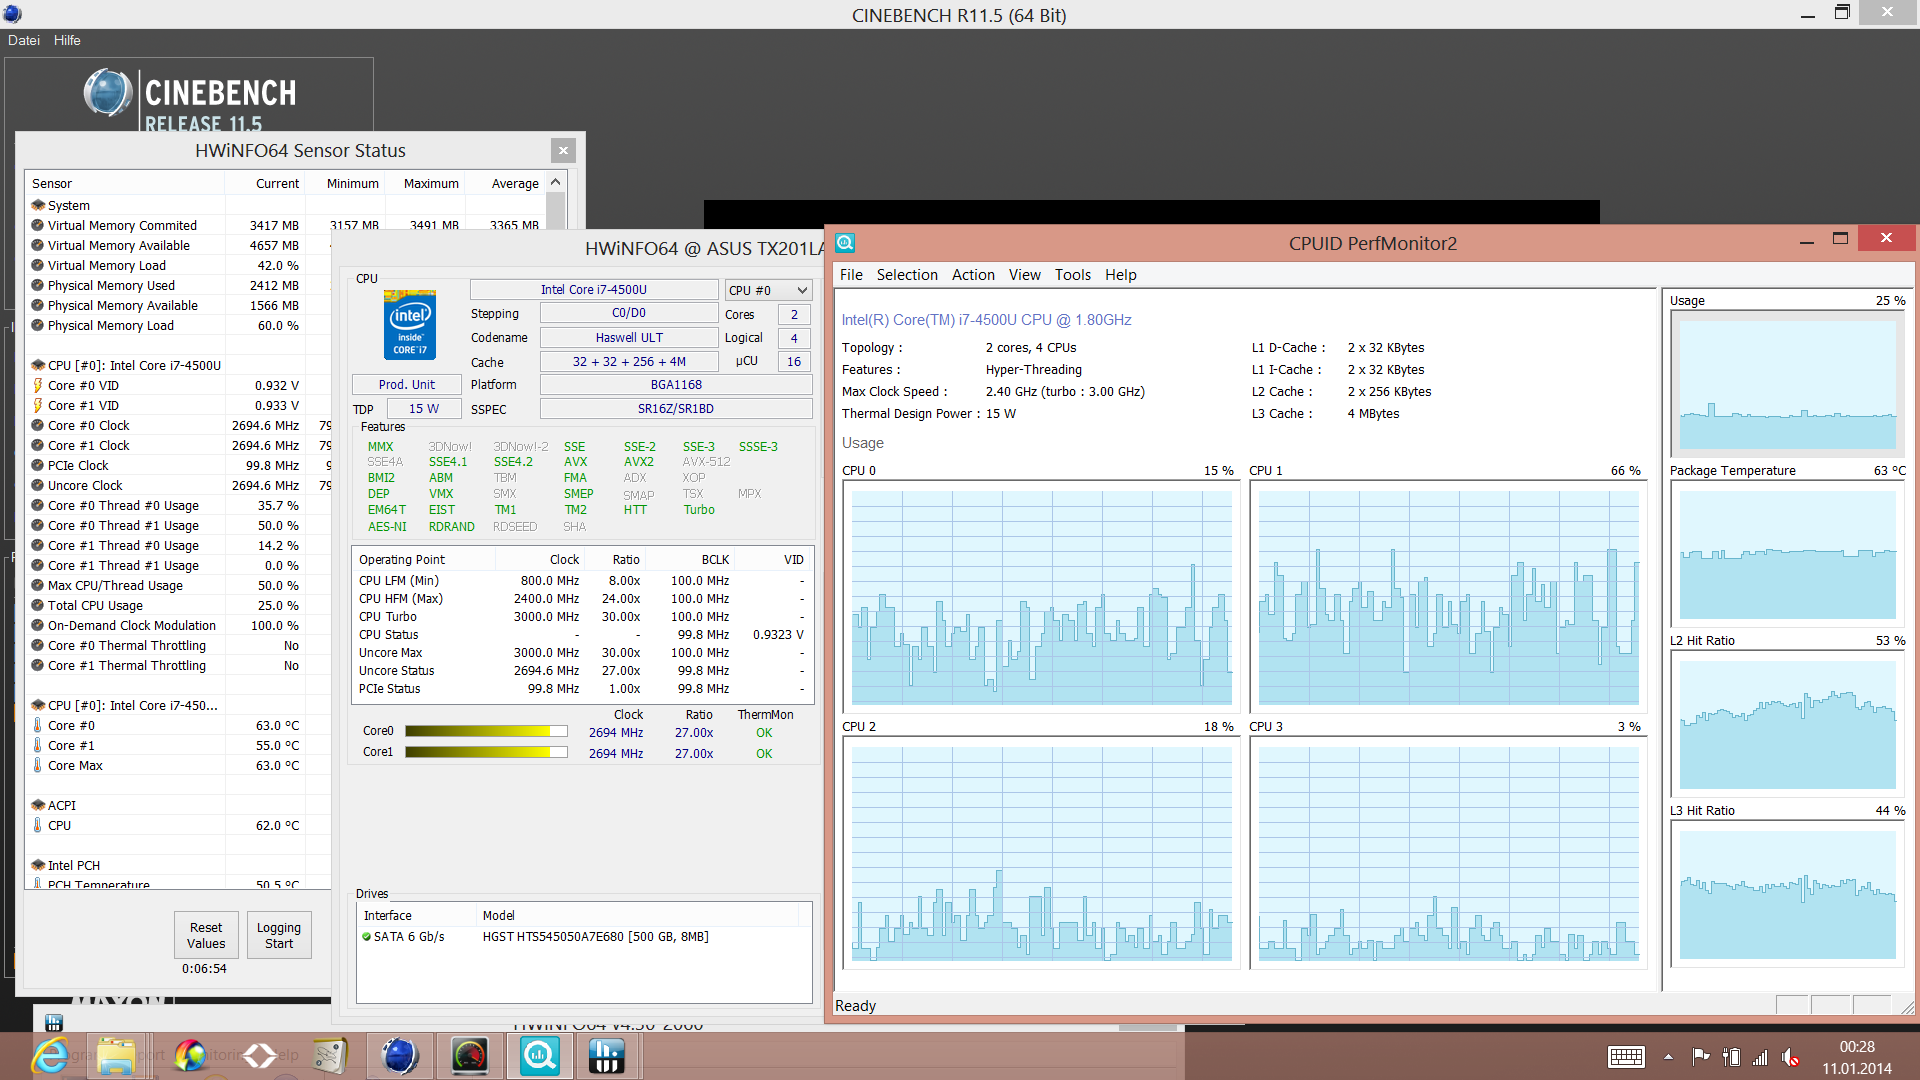Click the speedometer gauge taskbar icon
The width and height of the screenshot is (1920, 1080).
[469, 1056]
